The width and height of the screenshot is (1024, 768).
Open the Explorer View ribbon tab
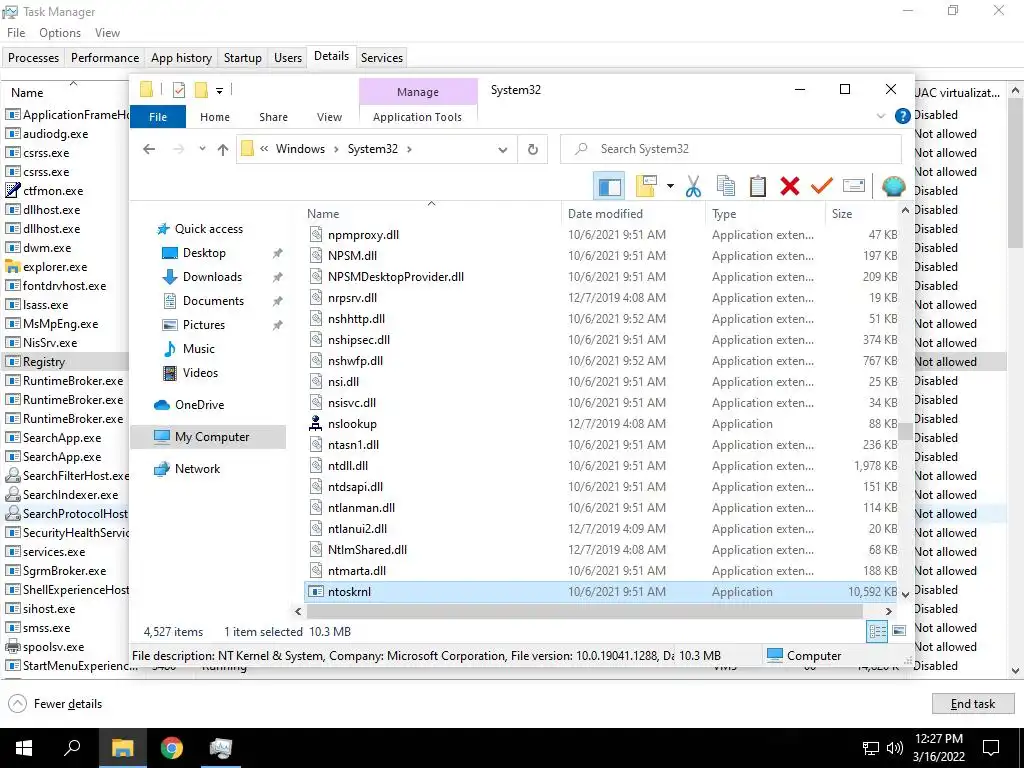pyautogui.click(x=329, y=117)
